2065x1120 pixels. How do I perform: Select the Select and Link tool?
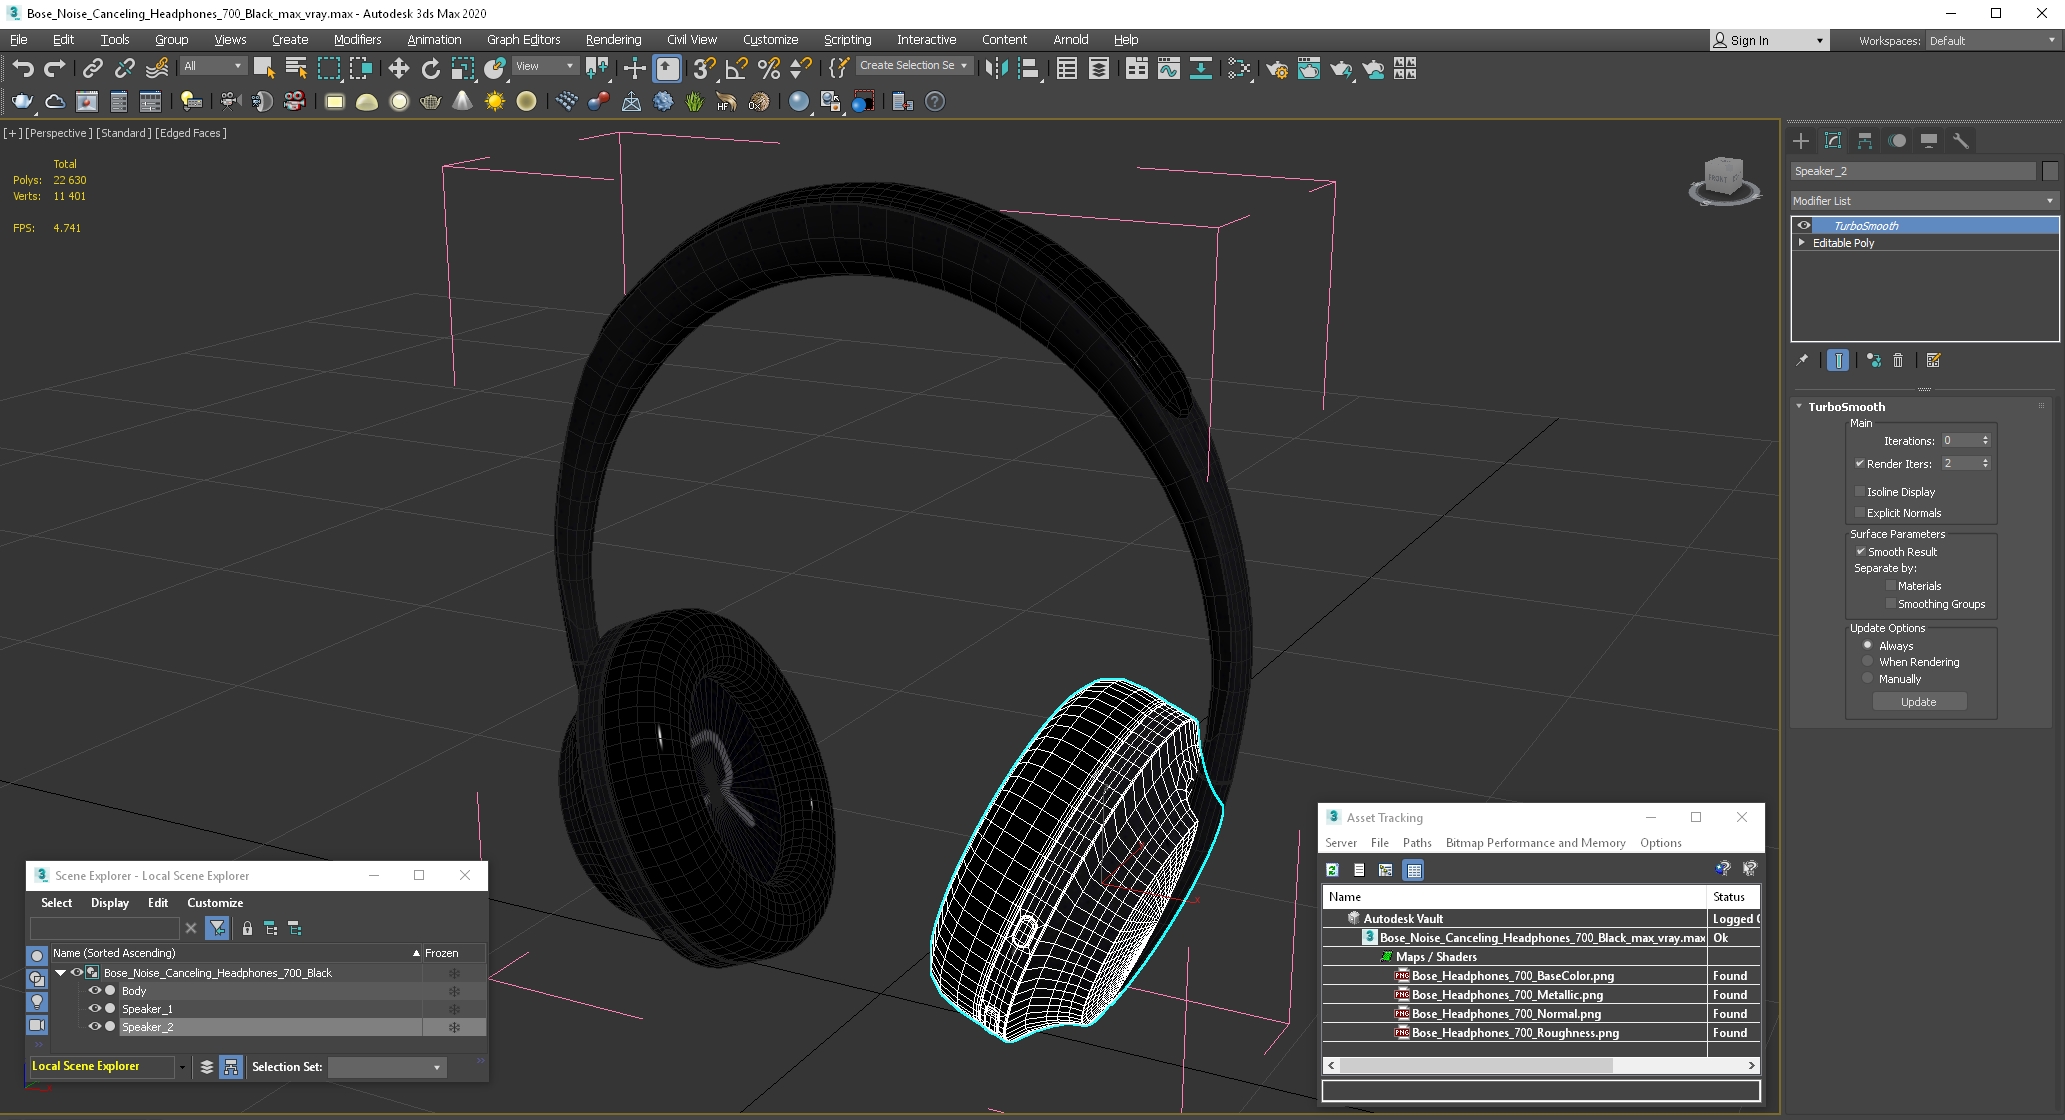pyautogui.click(x=92, y=68)
